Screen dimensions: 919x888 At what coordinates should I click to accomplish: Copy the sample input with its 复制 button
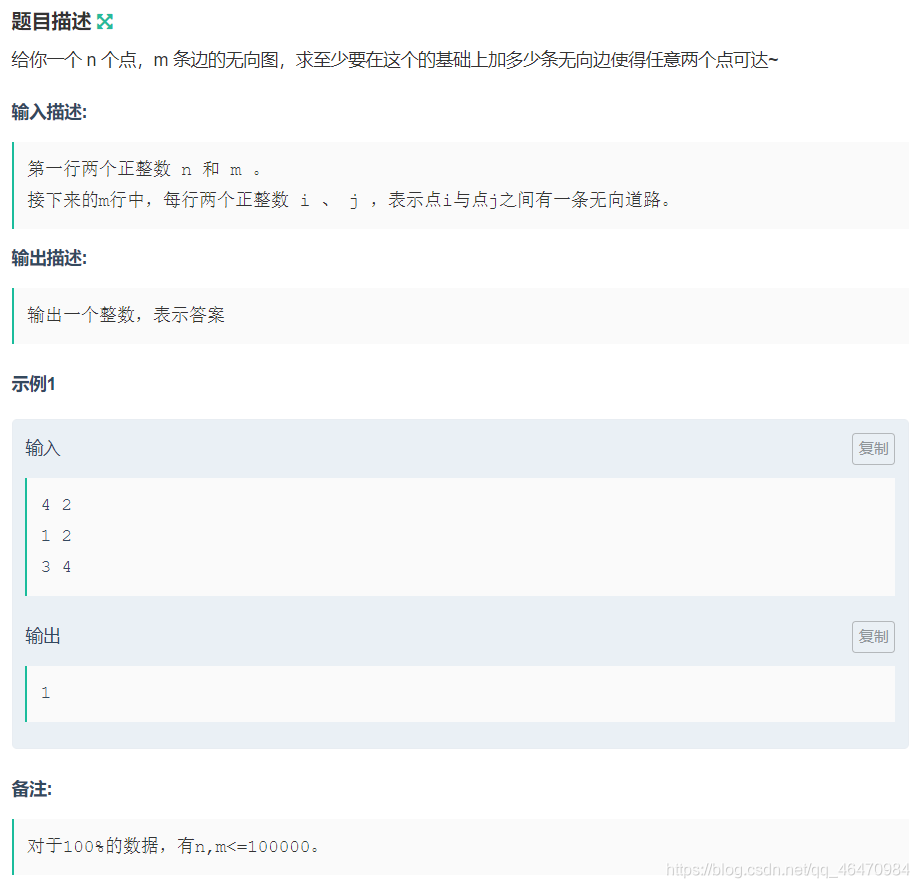pos(873,449)
